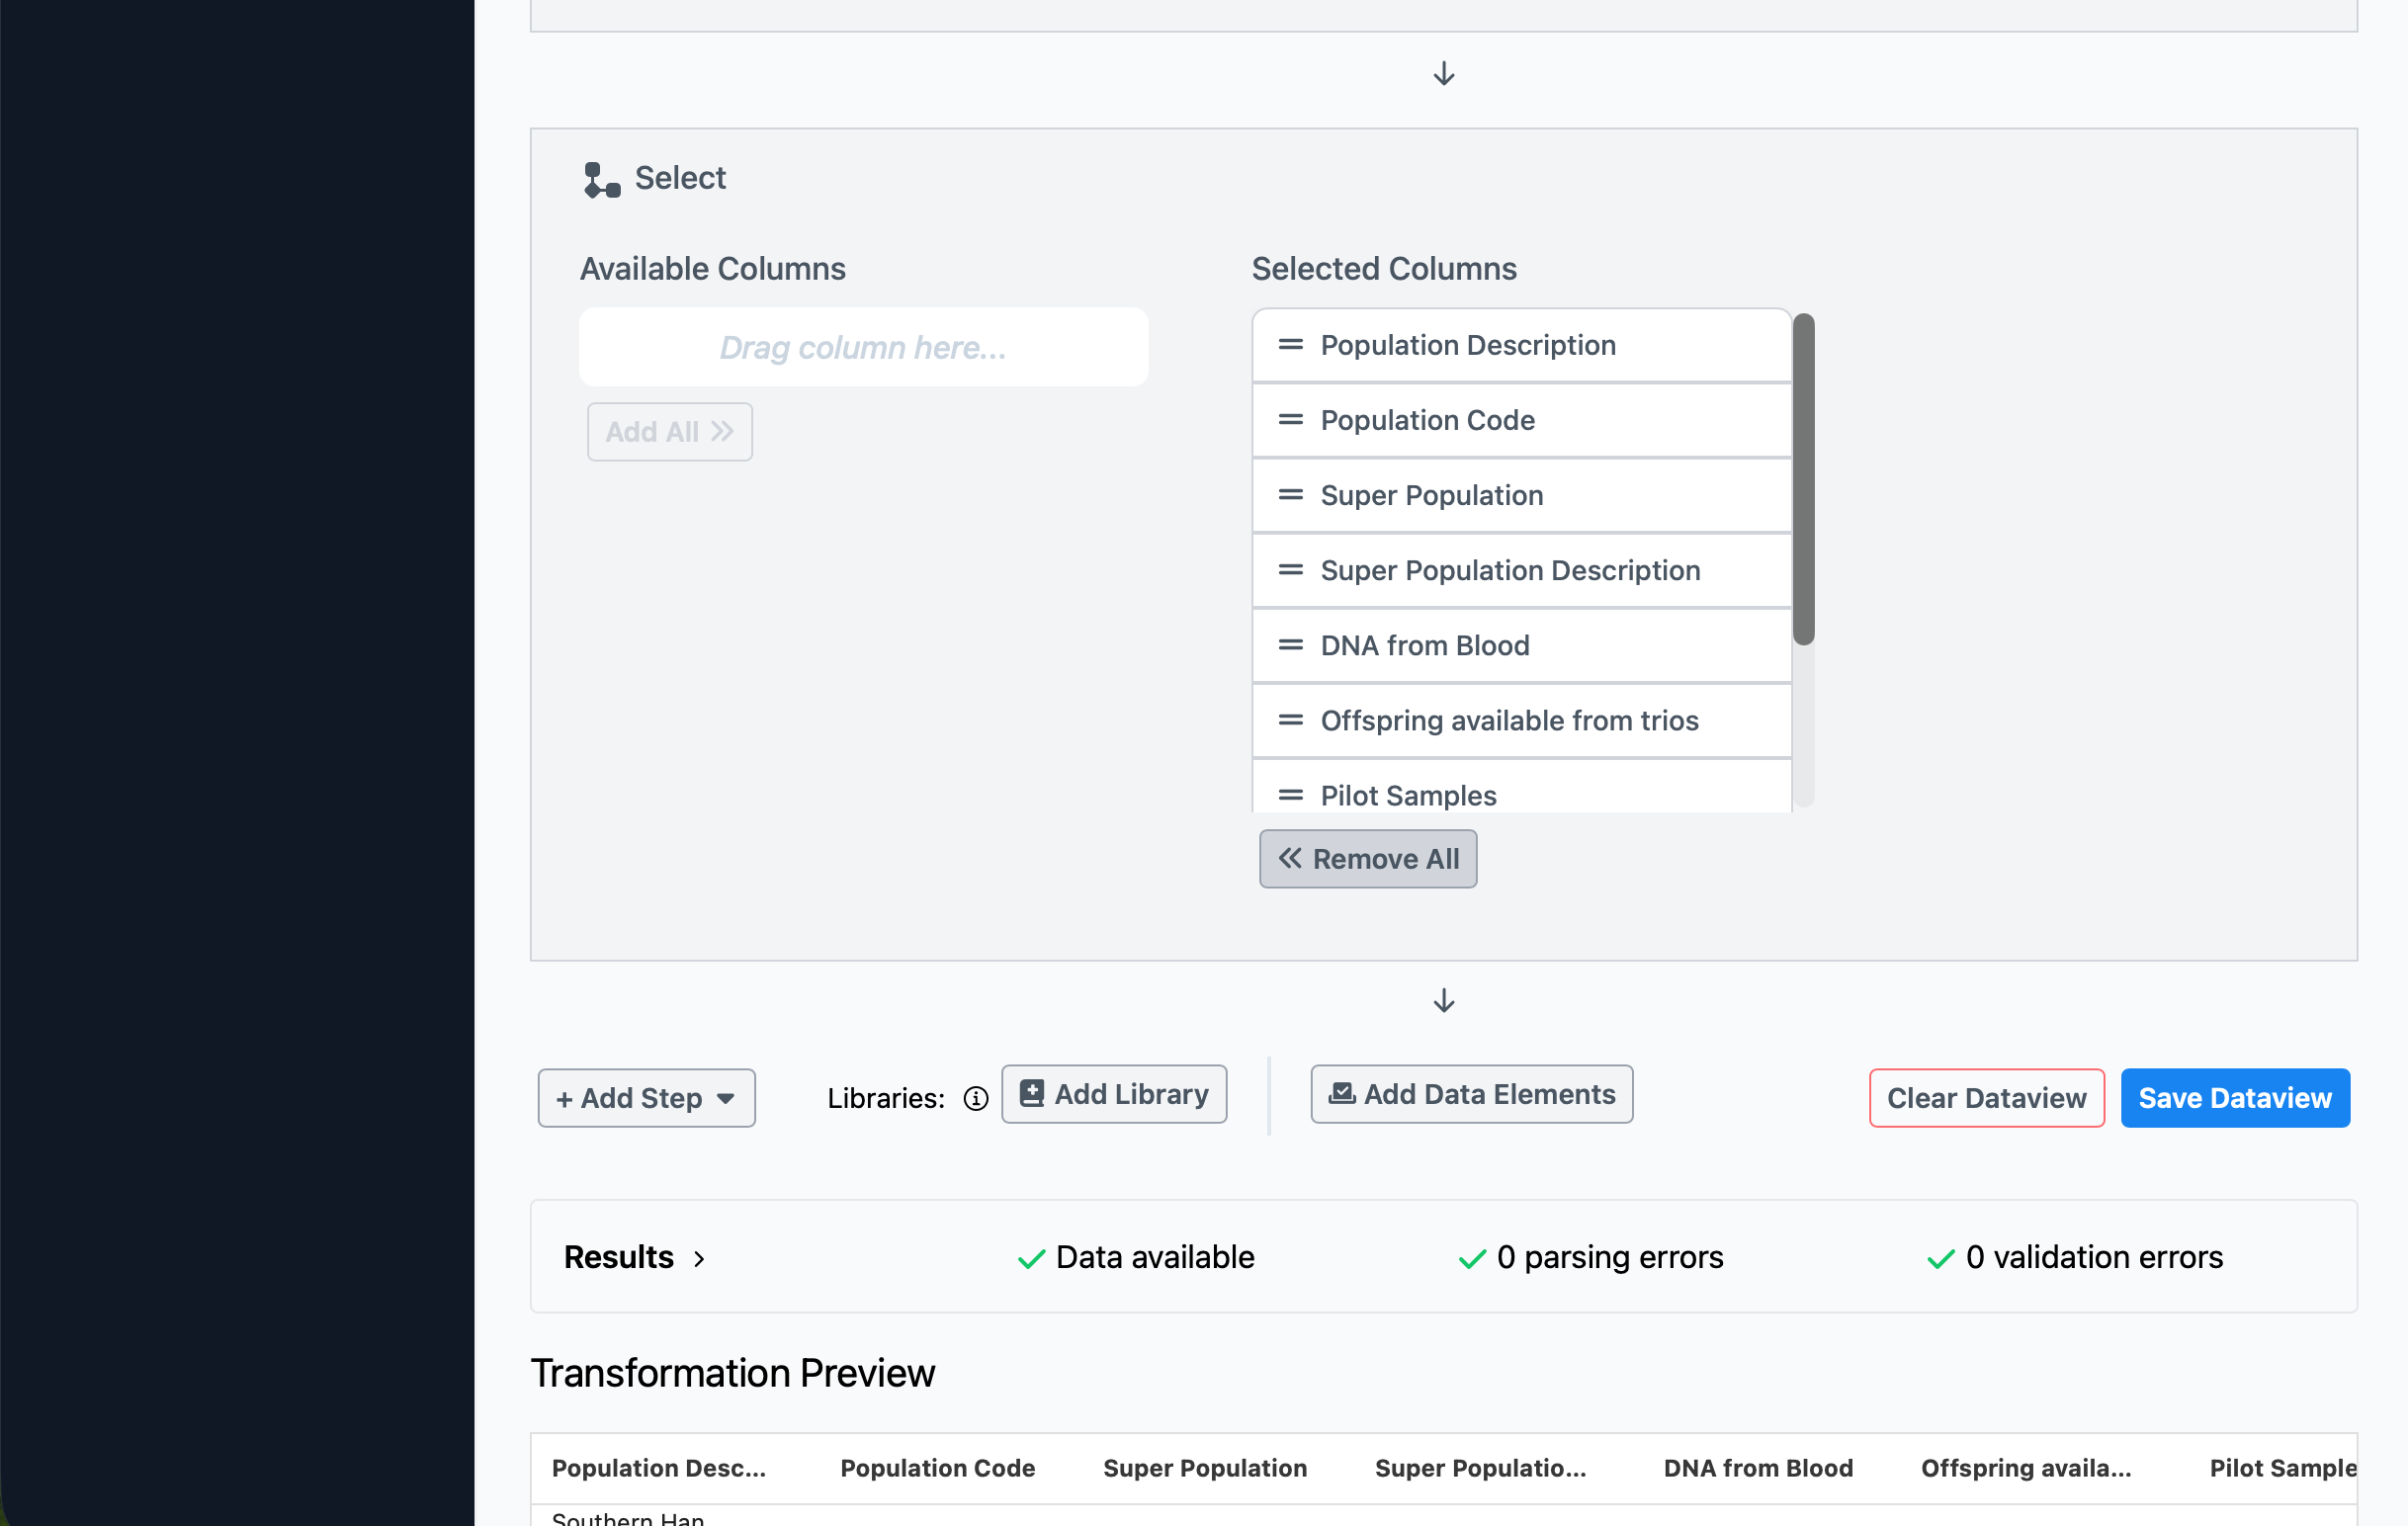Click Add All columns button

(x=669, y=432)
